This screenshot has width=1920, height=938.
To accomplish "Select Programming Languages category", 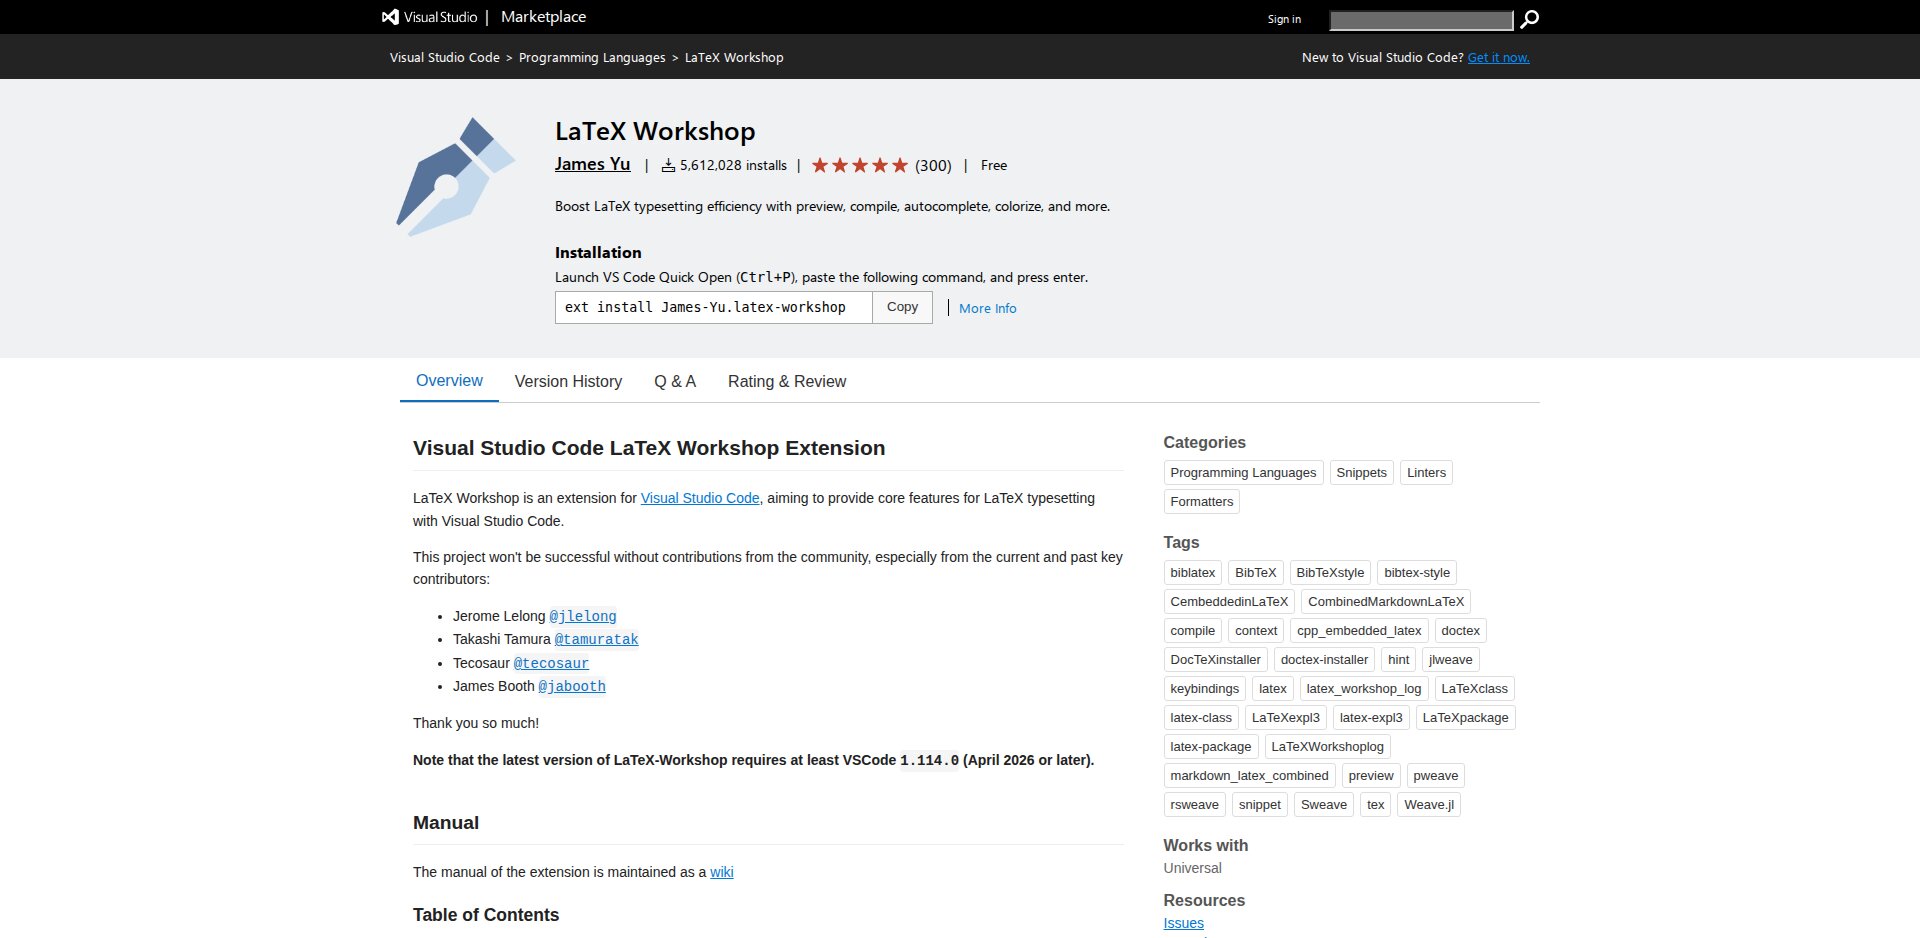I will [x=1243, y=473].
